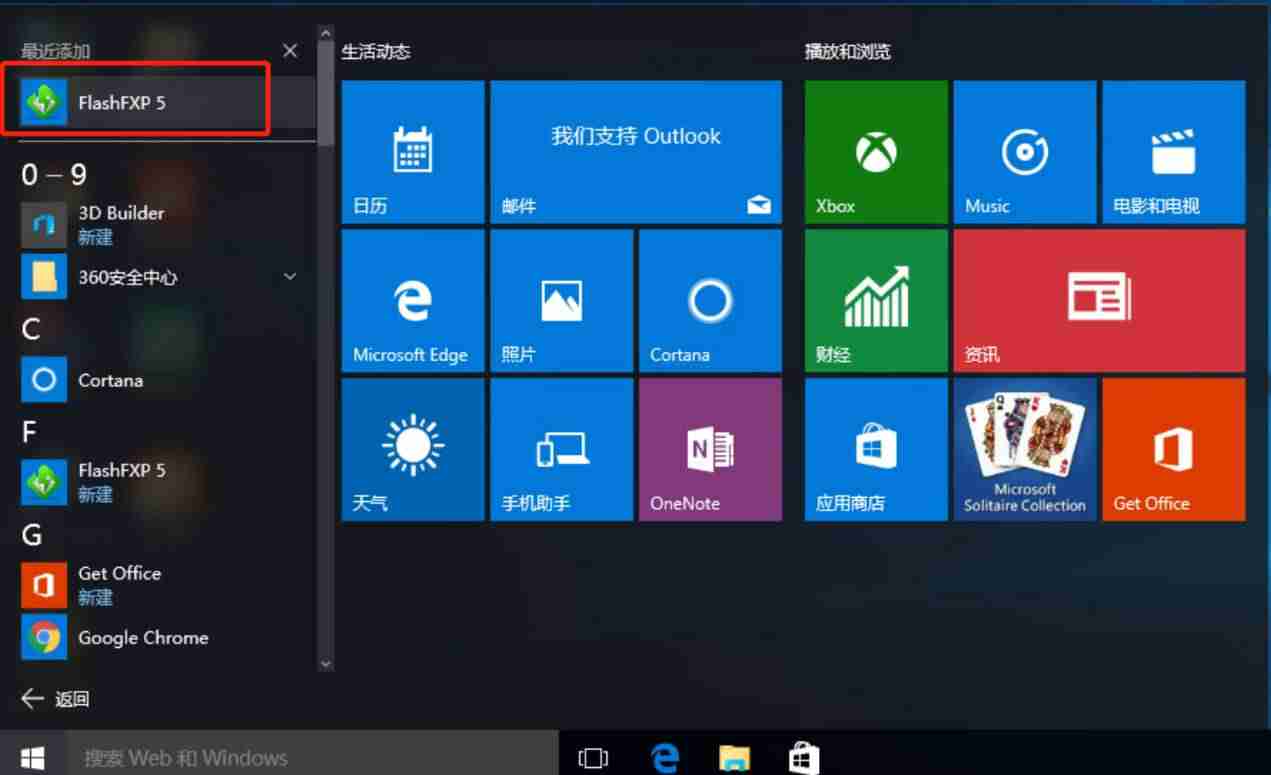
Task: Click the F alphabet section header
Action: (29, 432)
